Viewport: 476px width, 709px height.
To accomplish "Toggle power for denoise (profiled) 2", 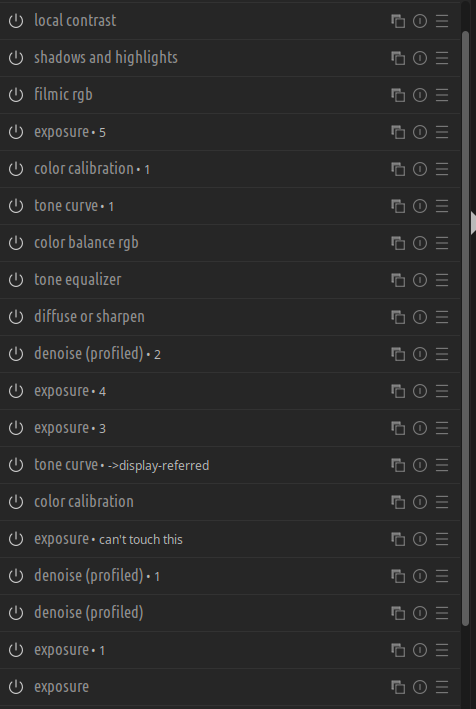I will click(x=16, y=354).
